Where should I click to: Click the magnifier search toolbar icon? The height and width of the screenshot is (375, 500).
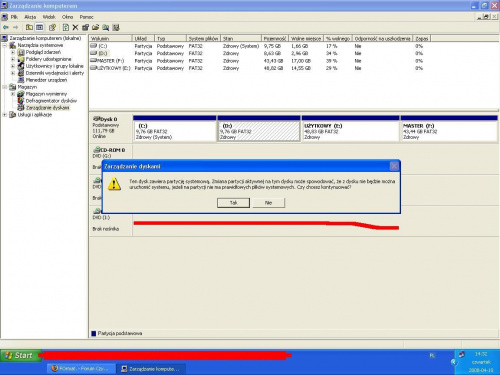(106, 27)
